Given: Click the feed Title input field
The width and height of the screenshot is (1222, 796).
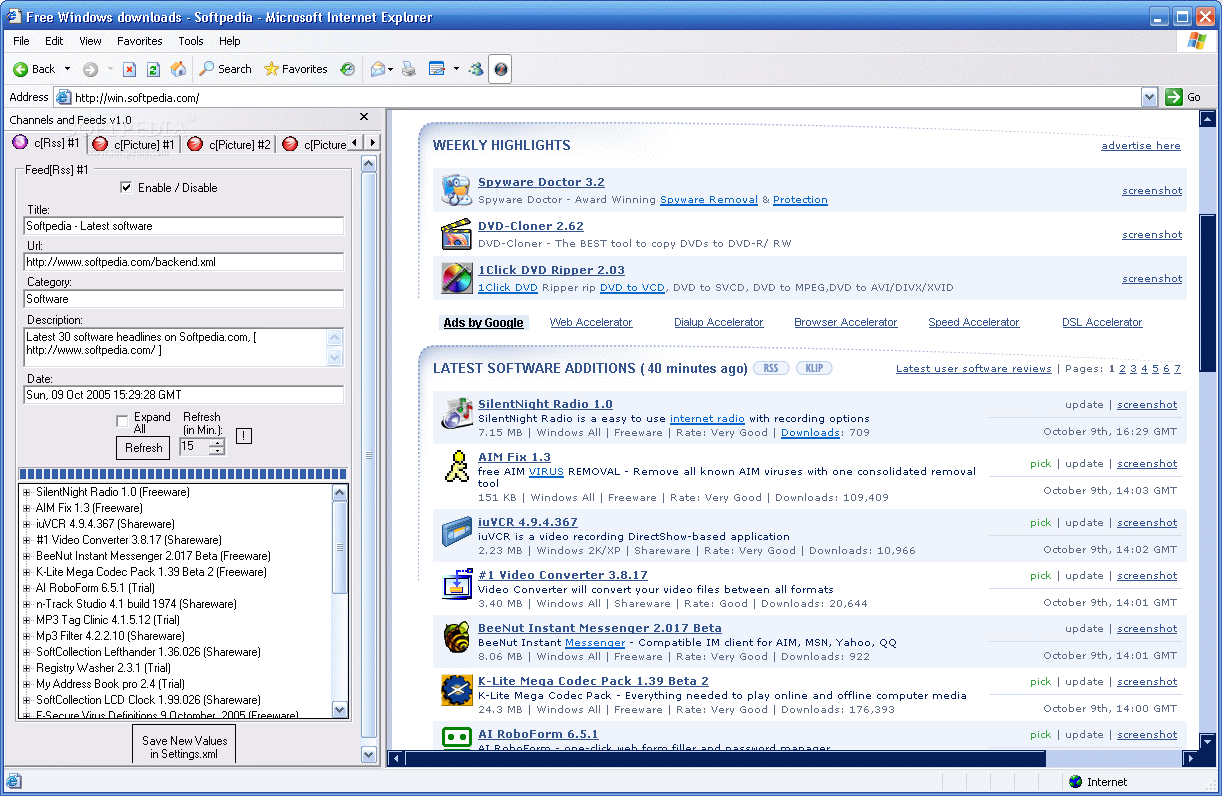Looking at the screenshot, I should [184, 226].
